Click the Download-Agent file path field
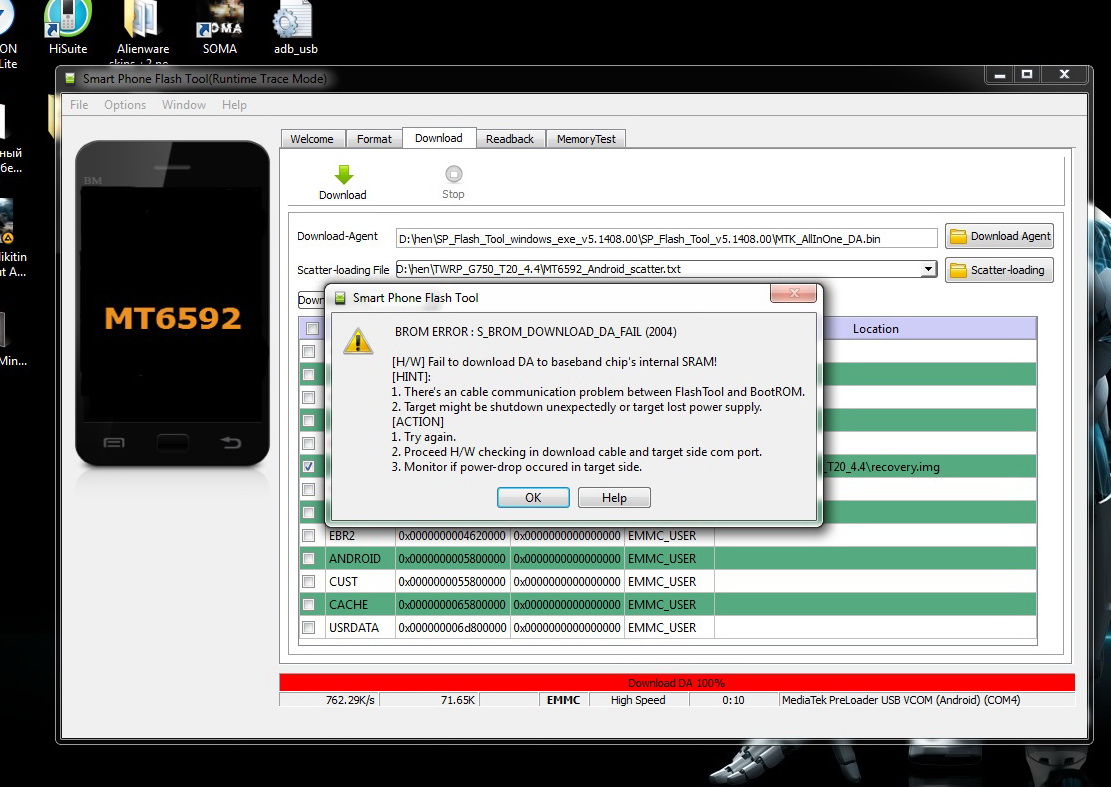This screenshot has width=1111, height=787. 666,238
